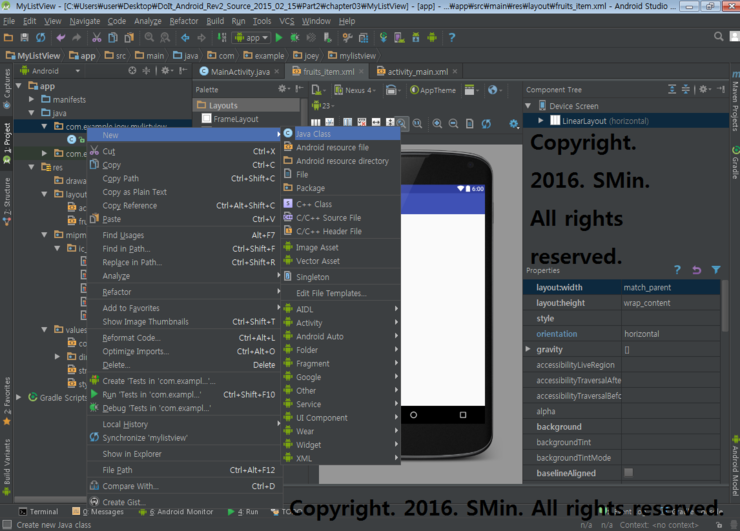Click Palette settings gear icon
This screenshot has width=740, height=531.
284,89
